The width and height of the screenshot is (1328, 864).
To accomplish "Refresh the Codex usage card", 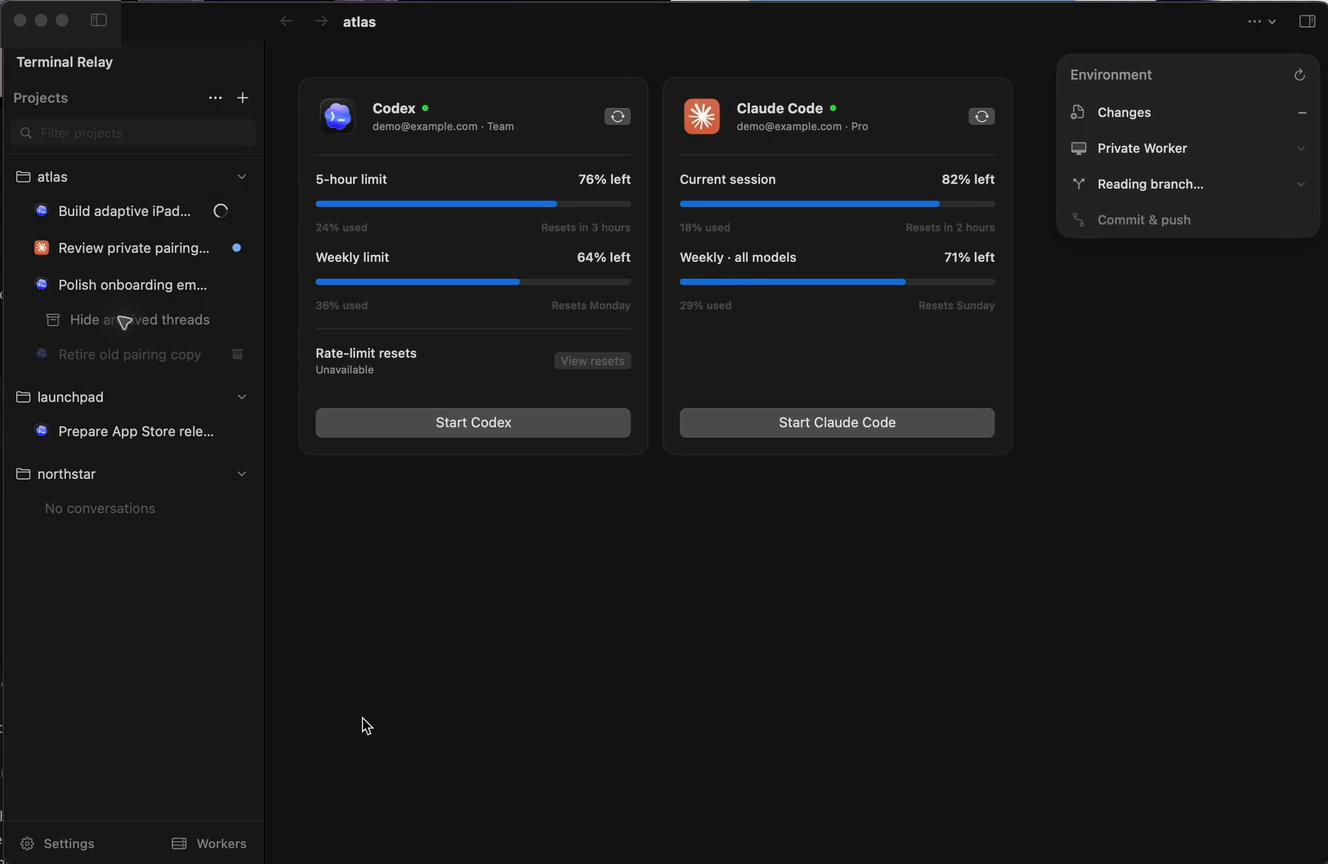I will pyautogui.click(x=617, y=116).
